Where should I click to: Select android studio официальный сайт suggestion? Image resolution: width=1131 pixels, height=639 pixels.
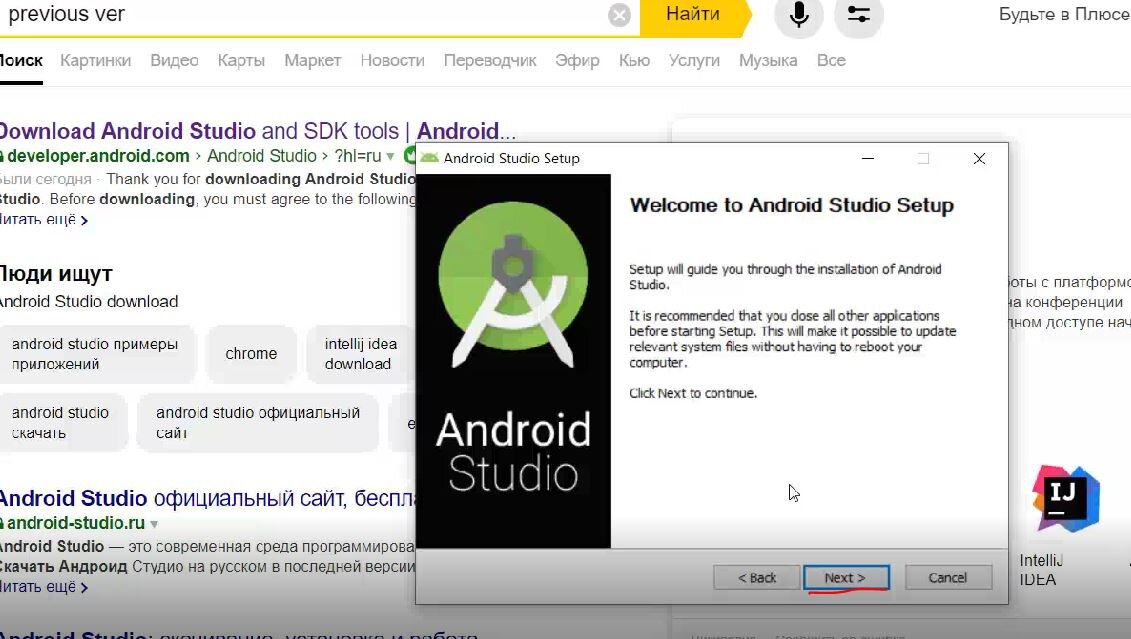(258, 423)
